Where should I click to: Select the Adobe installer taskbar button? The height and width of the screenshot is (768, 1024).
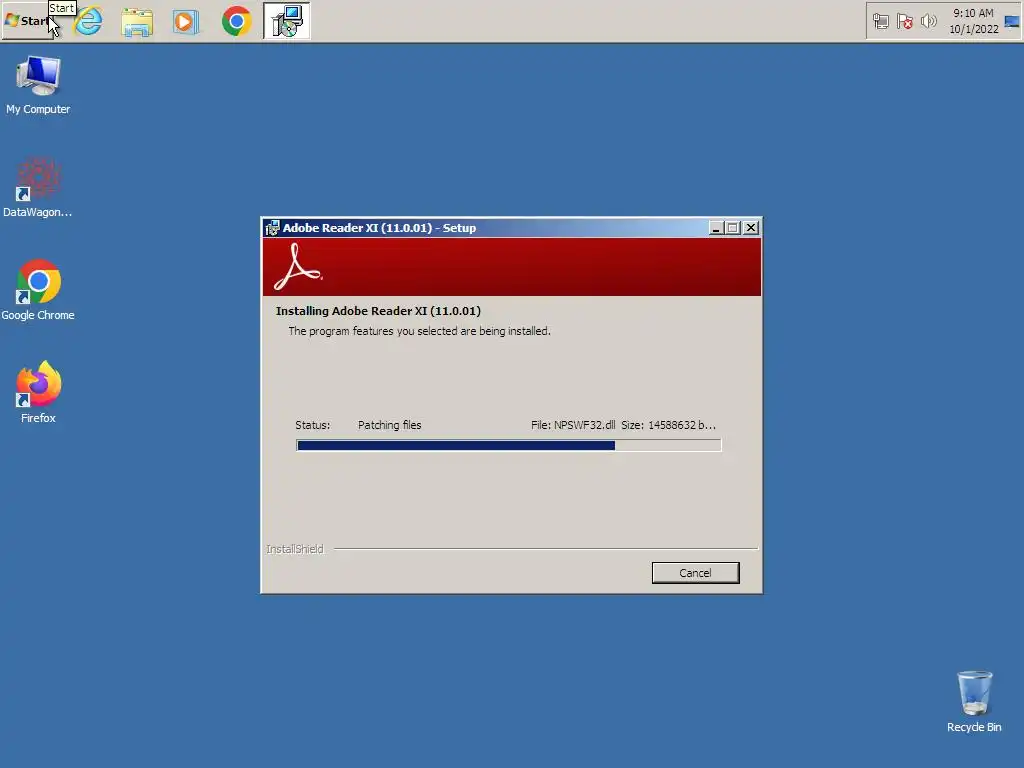click(x=287, y=21)
